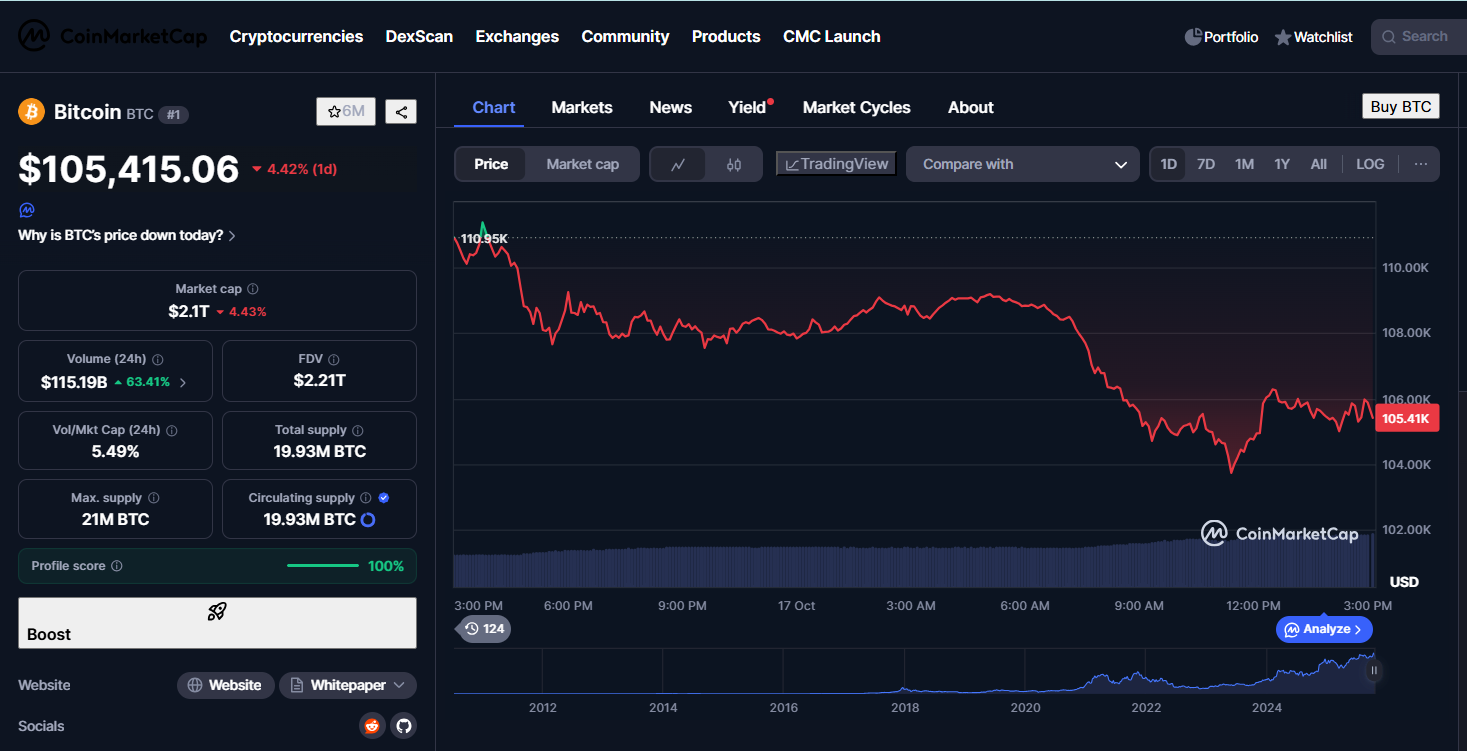Open the Markets tab
This screenshot has height=751, width=1467.
(x=582, y=107)
